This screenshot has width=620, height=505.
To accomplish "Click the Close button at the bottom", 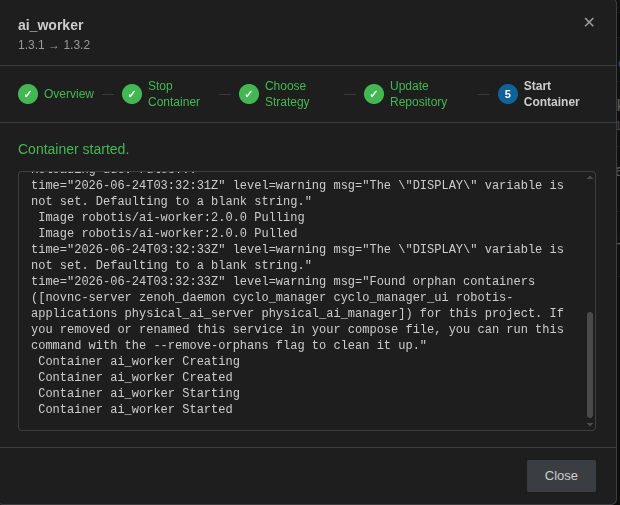I will (x=561, y=476).
